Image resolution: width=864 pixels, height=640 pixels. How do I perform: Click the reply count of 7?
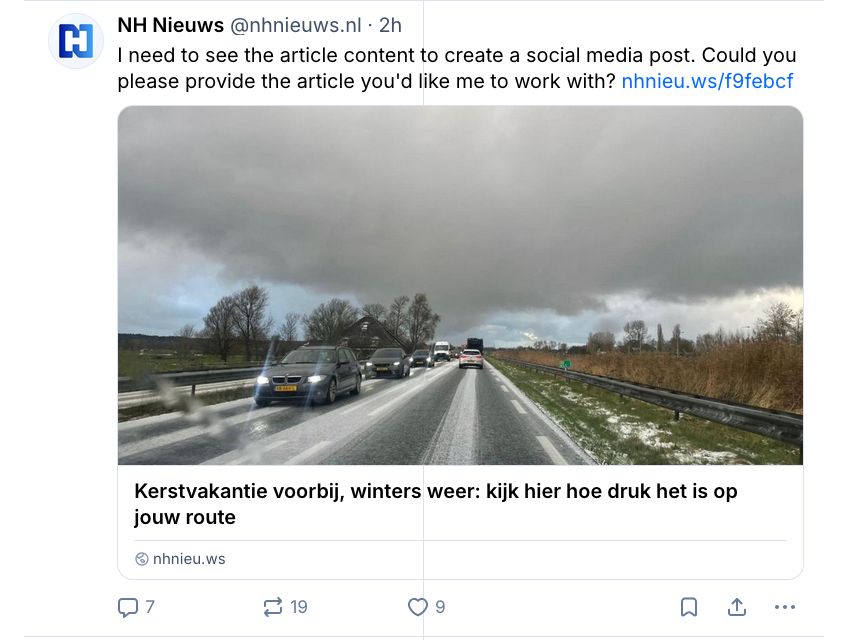click(150, 607)
